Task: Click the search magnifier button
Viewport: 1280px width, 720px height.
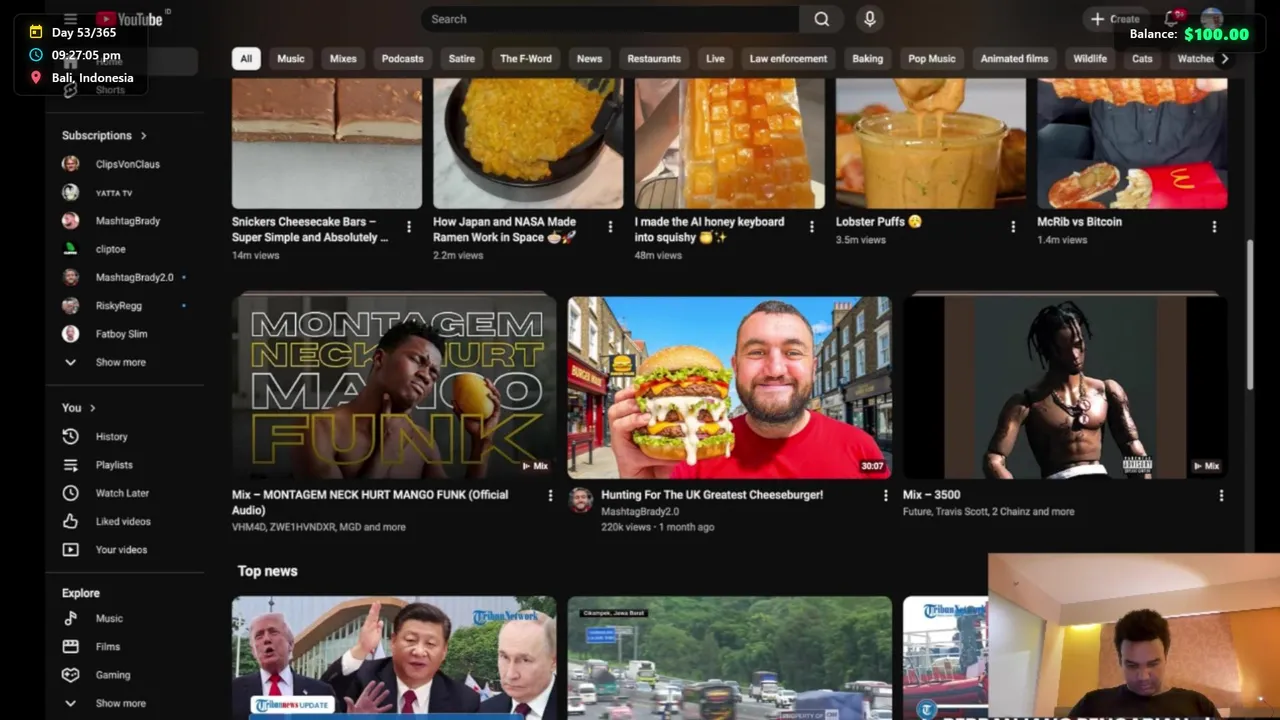Action: pos(822,19)
